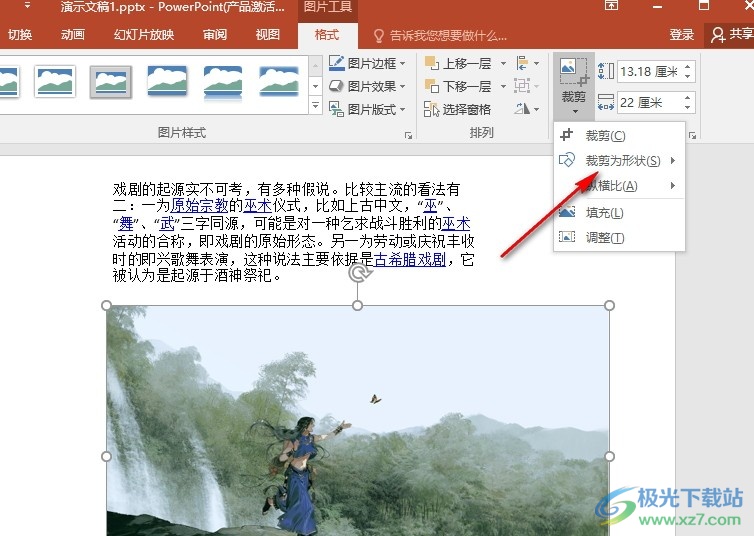Increase picture height with up stepper

688,67
